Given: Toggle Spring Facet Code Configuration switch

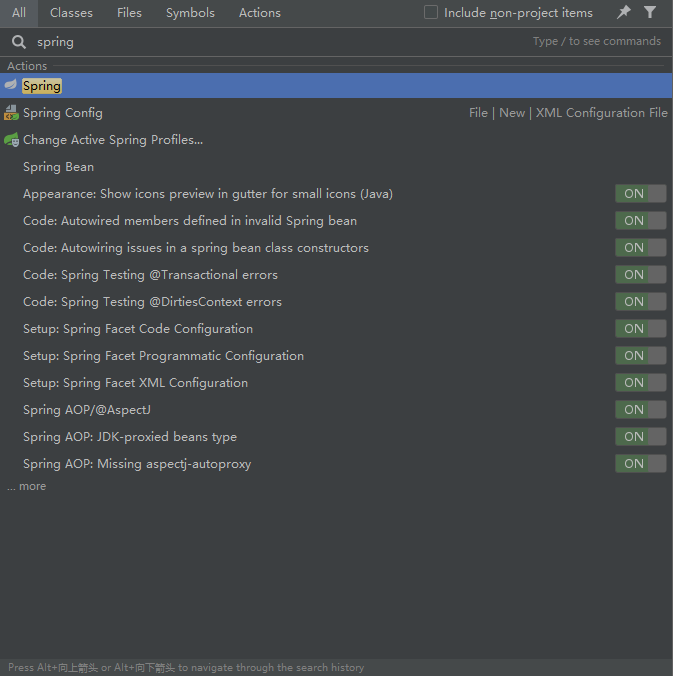Looking at the screenshot, I should point(640,329).
